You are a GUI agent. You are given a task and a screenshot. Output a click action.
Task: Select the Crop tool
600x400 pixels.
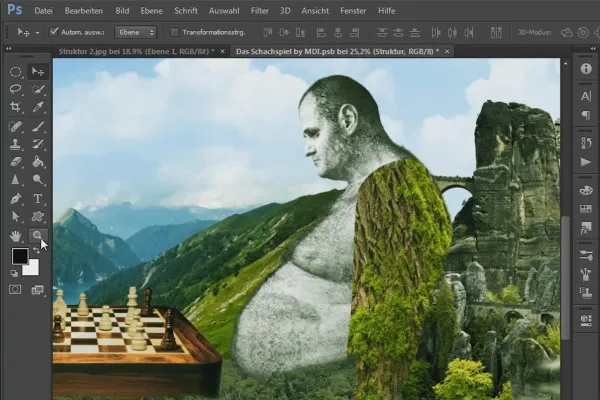pos(15,107)
